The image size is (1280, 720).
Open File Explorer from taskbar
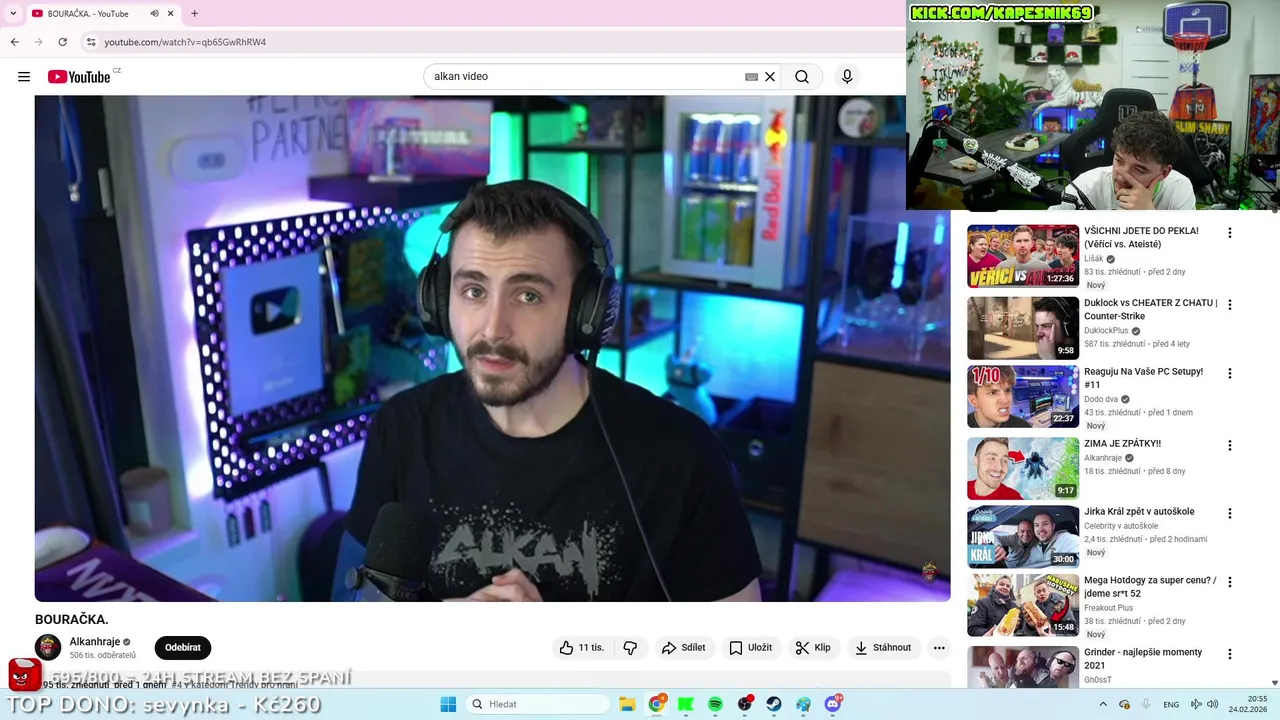tap(627, 704)
